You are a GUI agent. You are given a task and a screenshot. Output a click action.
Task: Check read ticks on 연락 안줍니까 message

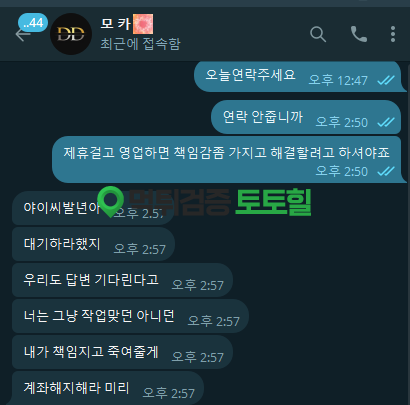pos(386,122)
